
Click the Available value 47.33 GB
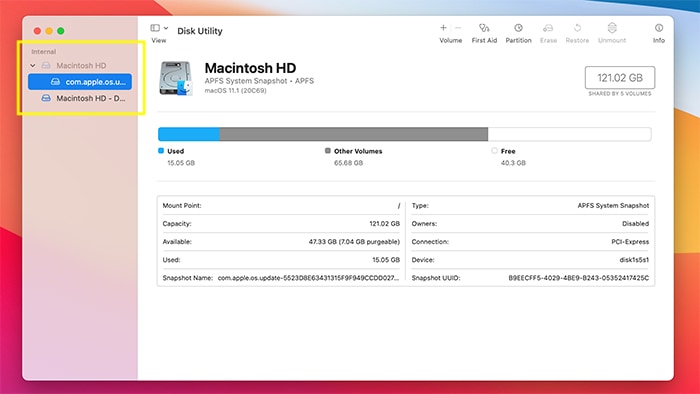point(354,242)
